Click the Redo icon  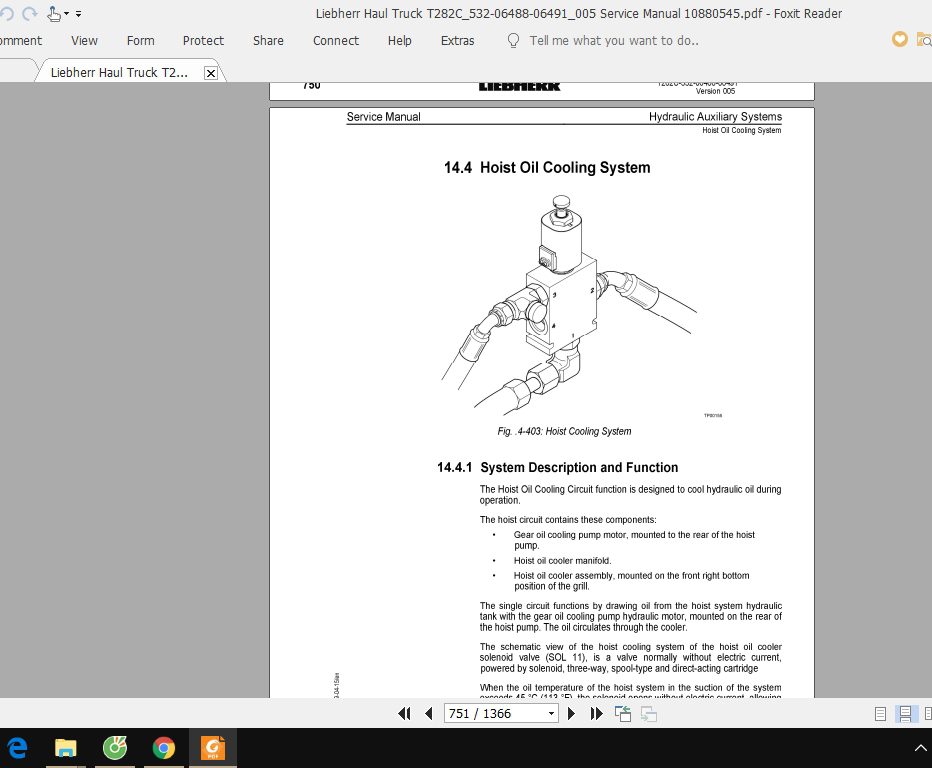[x=28, y=13]
